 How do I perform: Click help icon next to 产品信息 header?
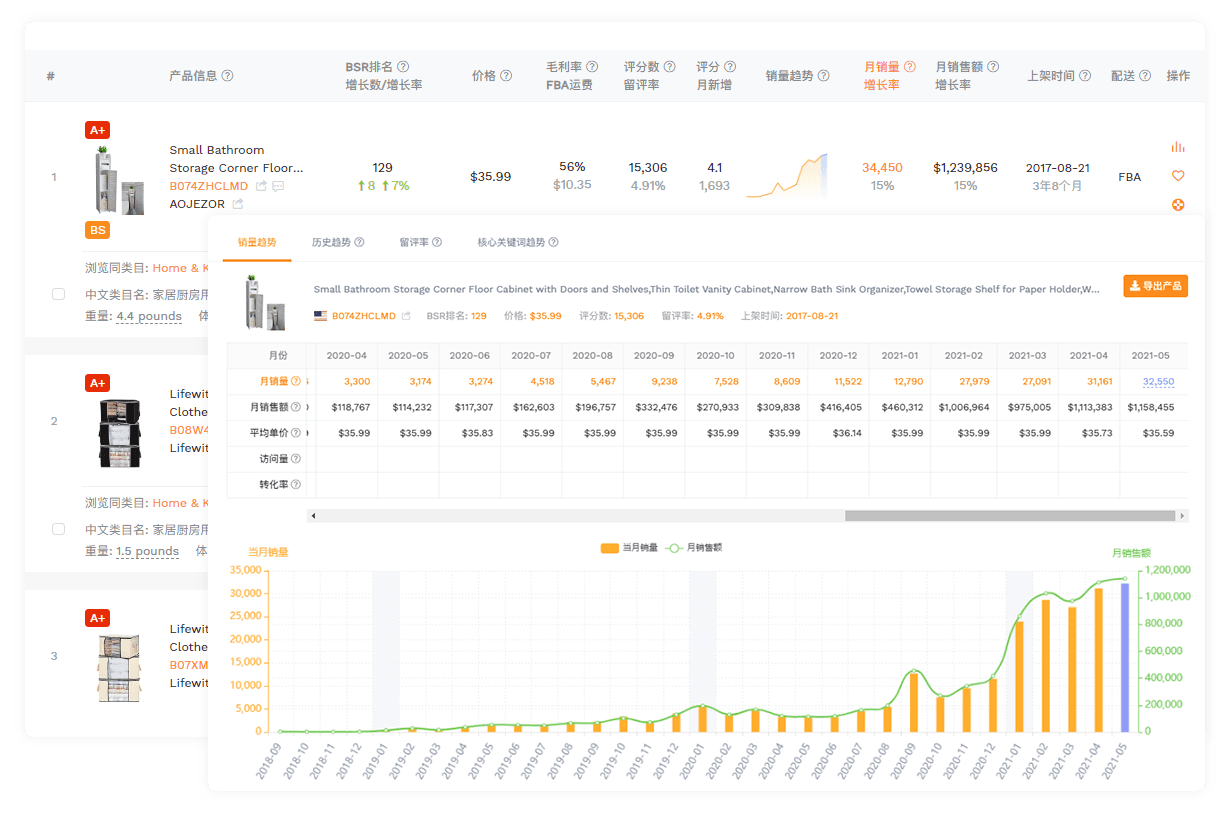tap(228, 76)
